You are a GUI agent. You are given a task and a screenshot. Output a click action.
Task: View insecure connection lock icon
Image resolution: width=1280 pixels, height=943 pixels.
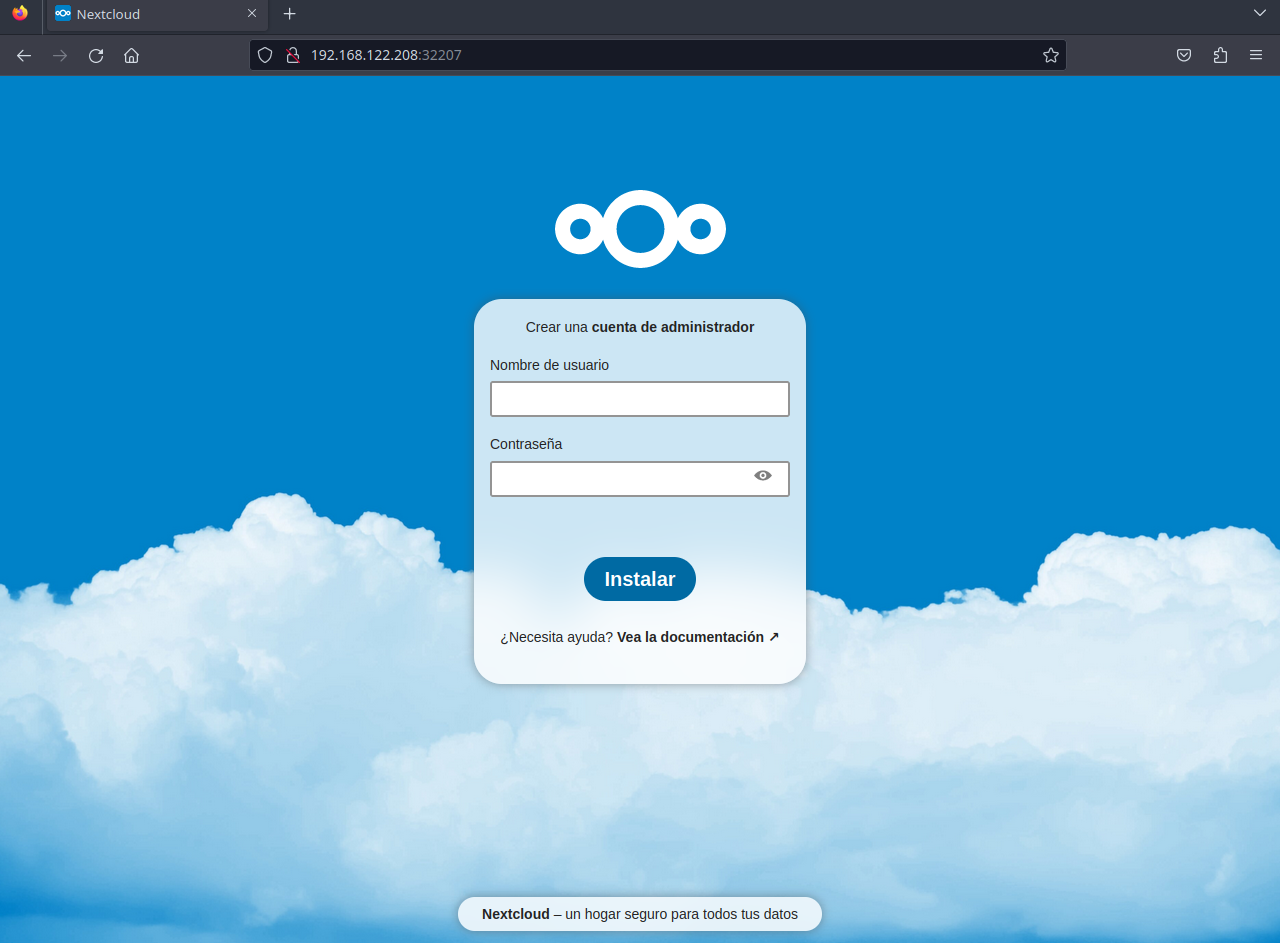pos(293,56)
